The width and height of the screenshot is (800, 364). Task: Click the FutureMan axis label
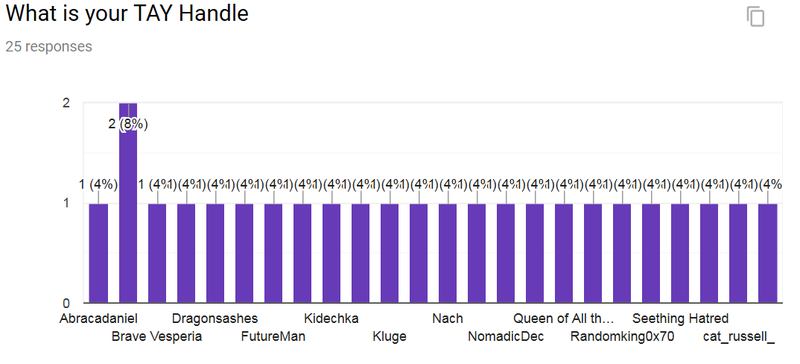[x=273, y=336]
